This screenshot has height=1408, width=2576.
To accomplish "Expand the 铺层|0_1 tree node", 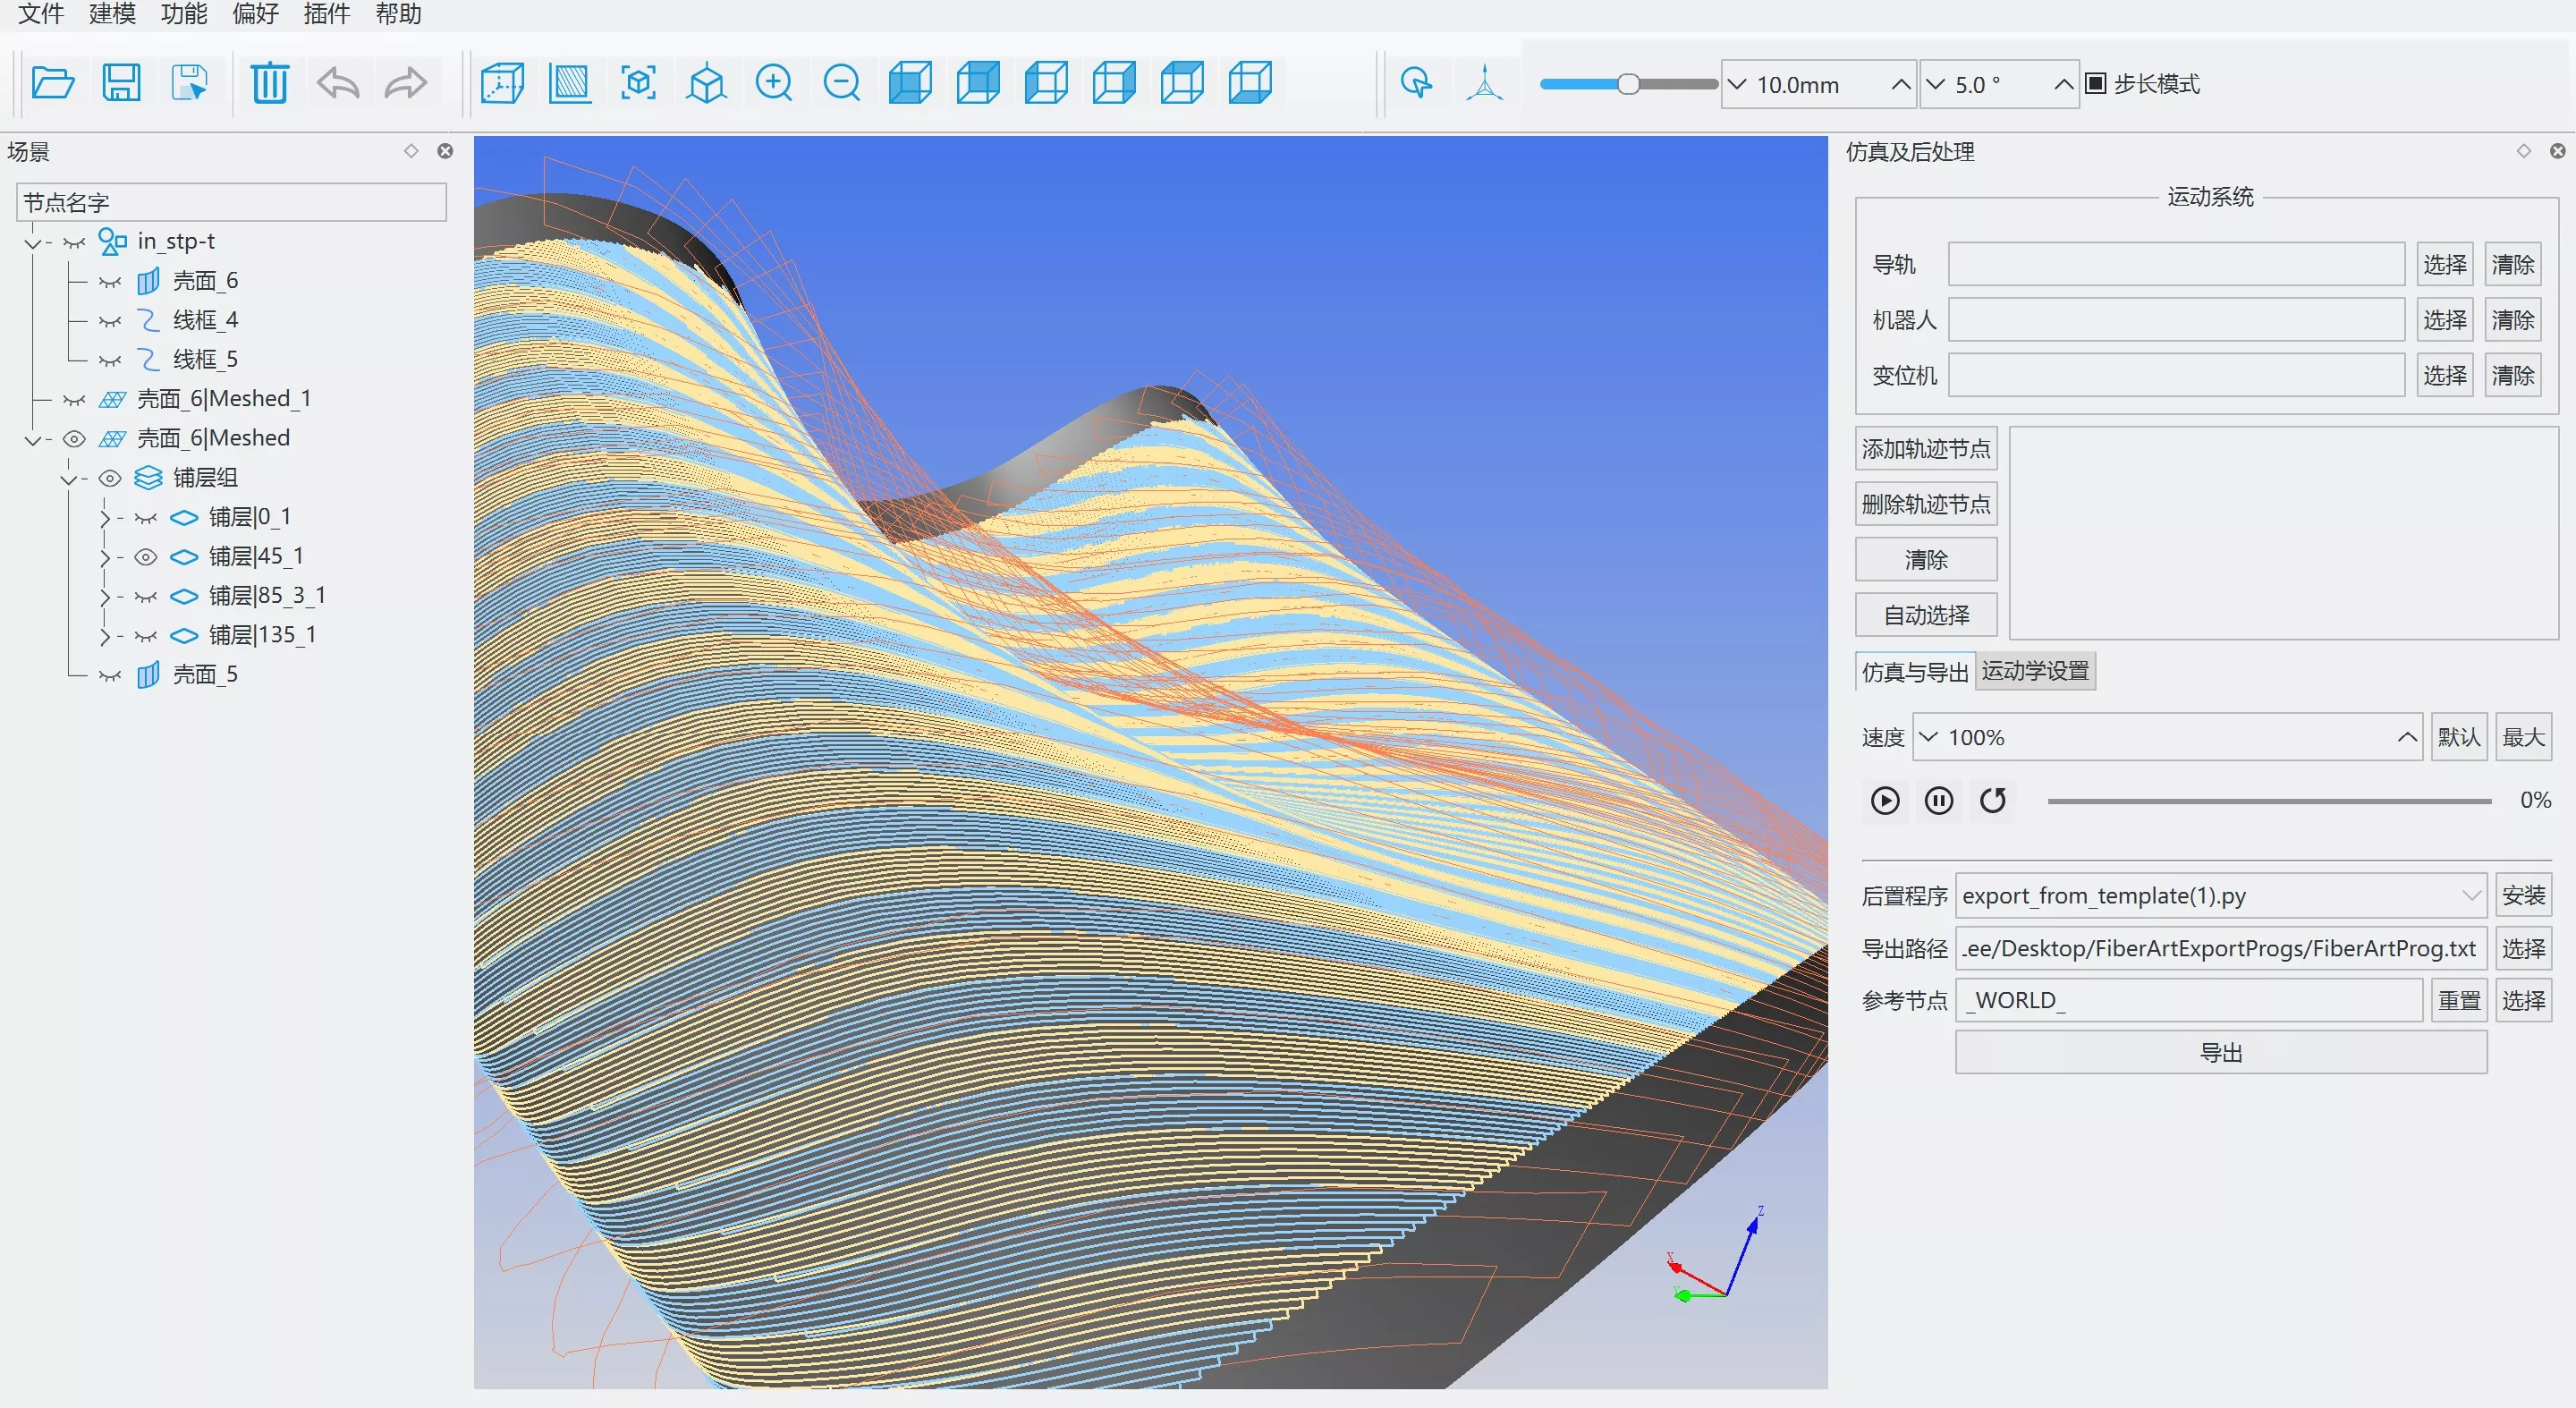I will [x=105, y=518].
